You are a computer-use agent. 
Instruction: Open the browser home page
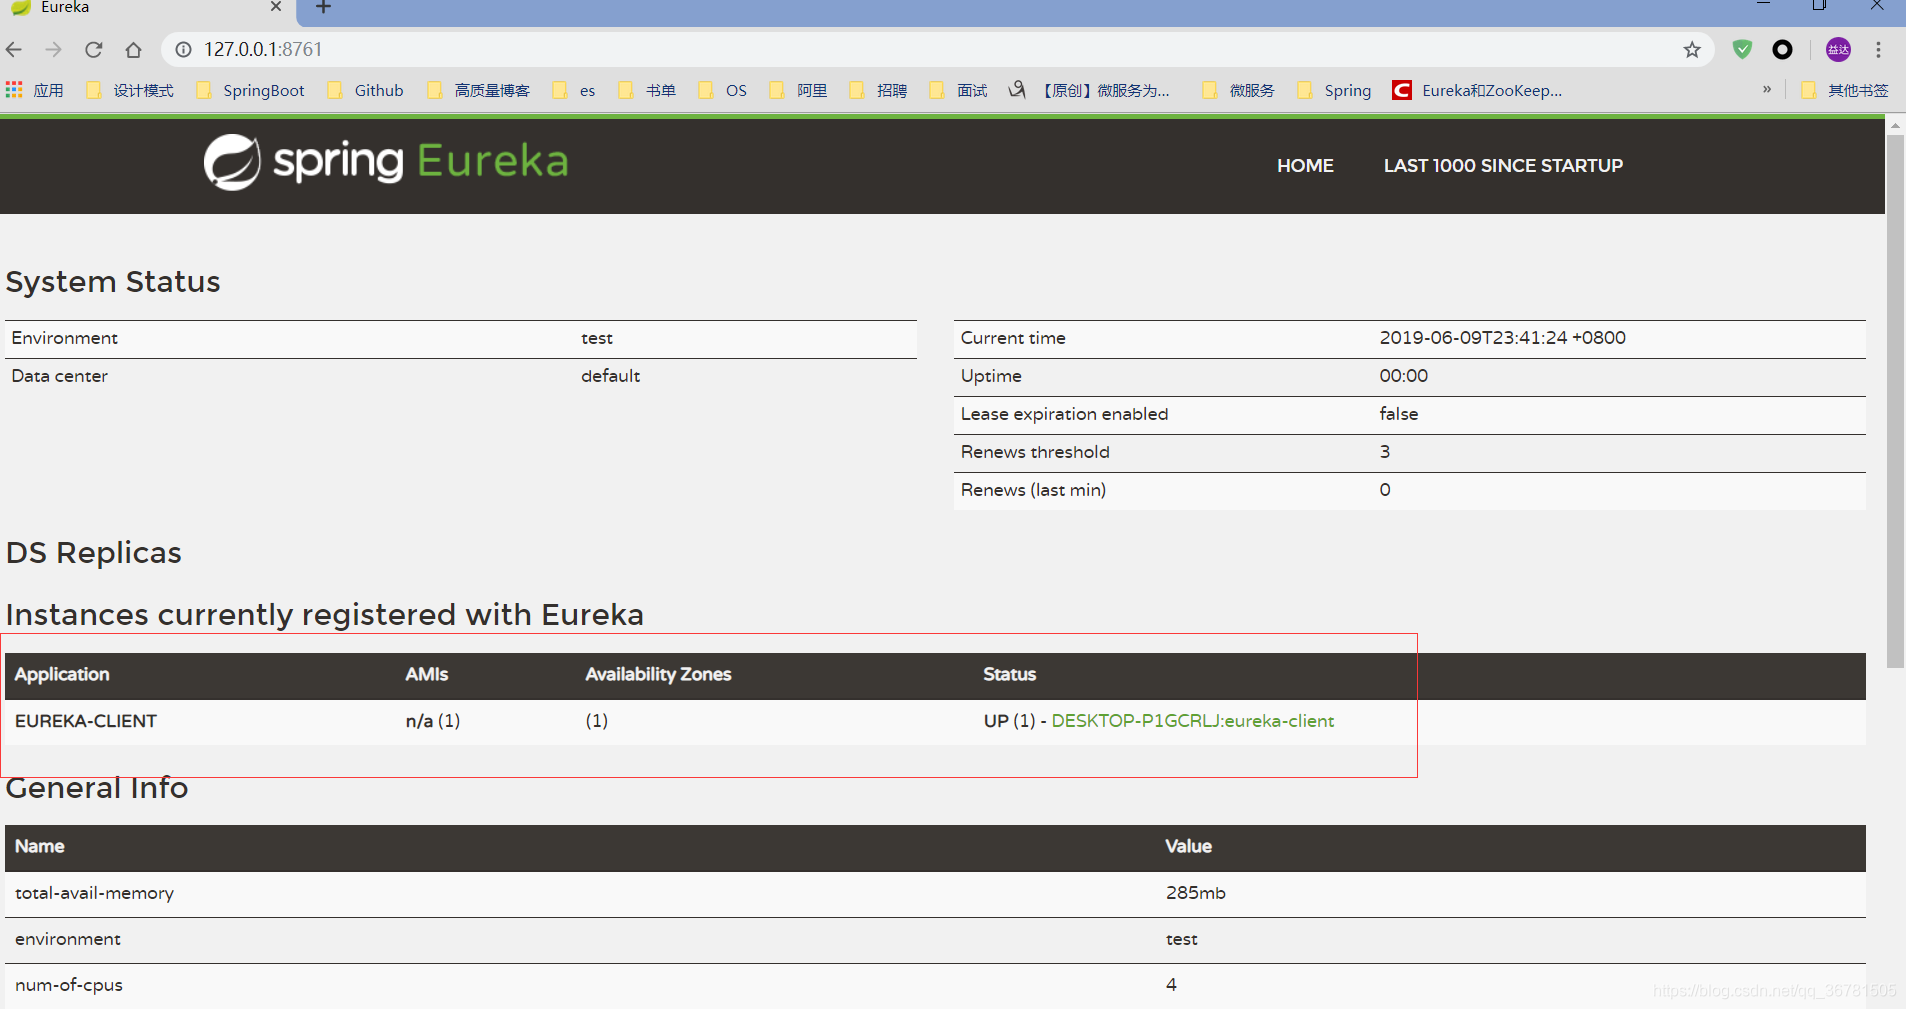click(133, 49)
